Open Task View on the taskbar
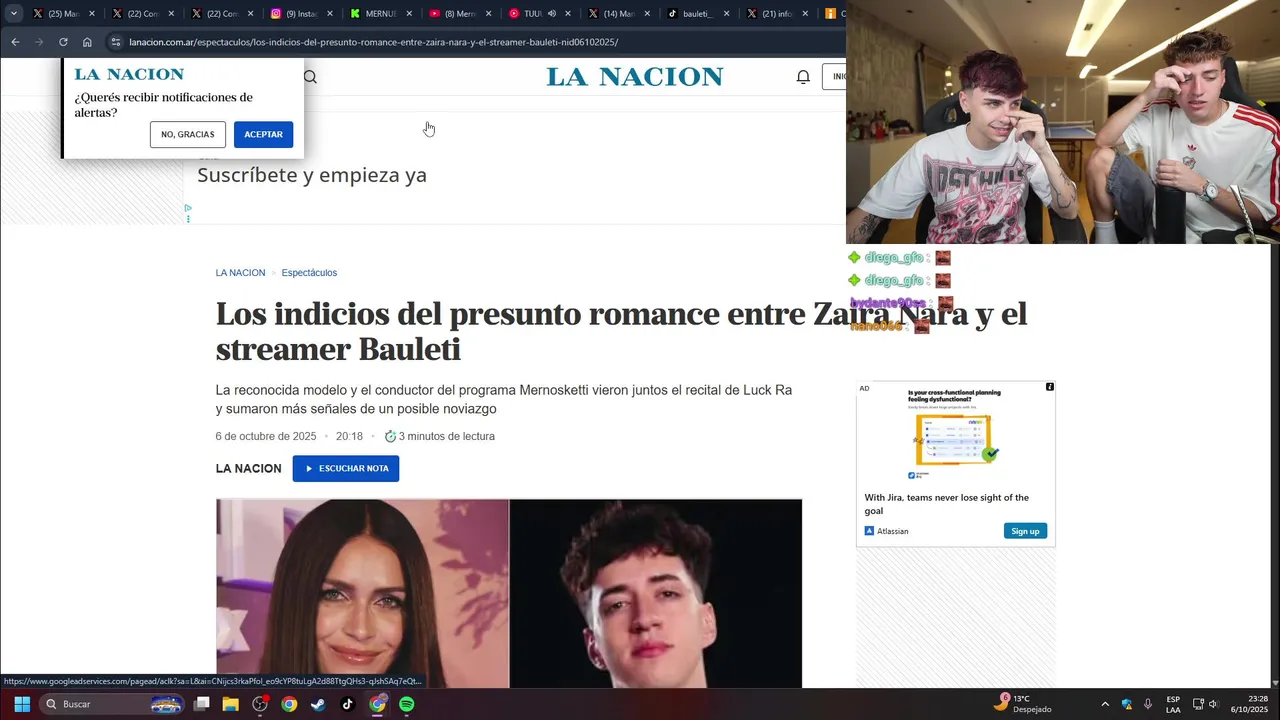Screen dimensions: 1280x720 201,704
